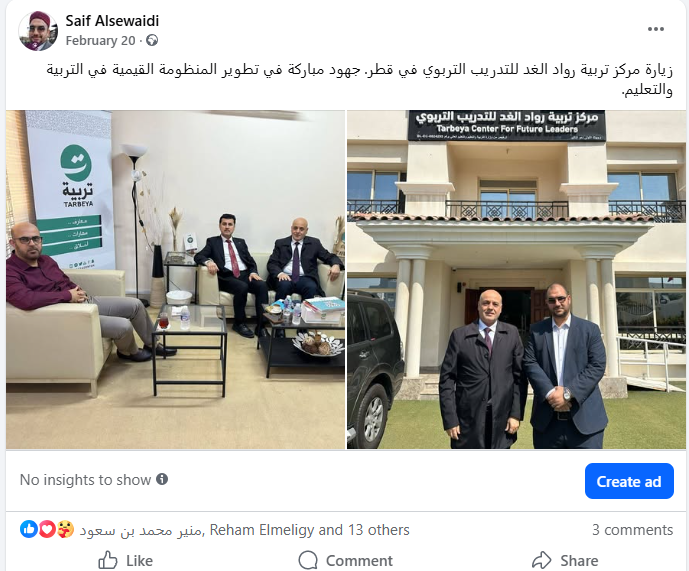689x571 pixels.
Task: Click the Arabic name منير محمد بن سعود
Action: (x=141, y=531)
